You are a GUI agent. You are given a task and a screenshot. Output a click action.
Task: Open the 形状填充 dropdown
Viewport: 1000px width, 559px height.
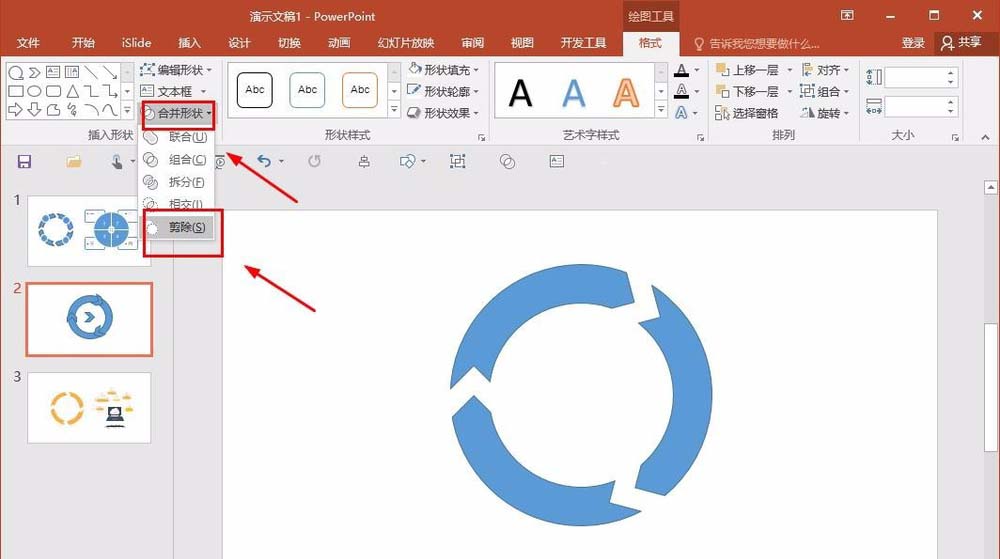pyautogui.click(x=443, y=69)
